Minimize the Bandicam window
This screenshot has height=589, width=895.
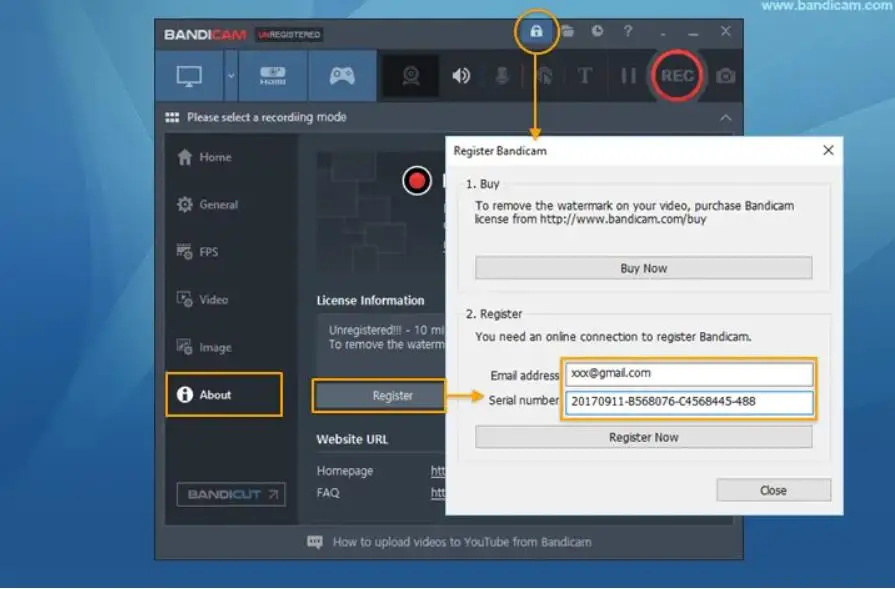[693, 33]
